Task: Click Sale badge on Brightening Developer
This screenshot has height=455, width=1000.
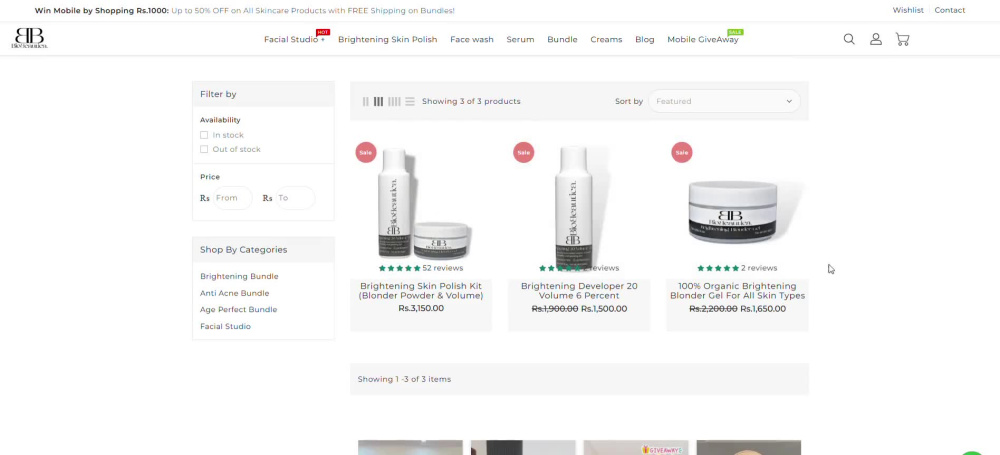Action: pos(524,153)
